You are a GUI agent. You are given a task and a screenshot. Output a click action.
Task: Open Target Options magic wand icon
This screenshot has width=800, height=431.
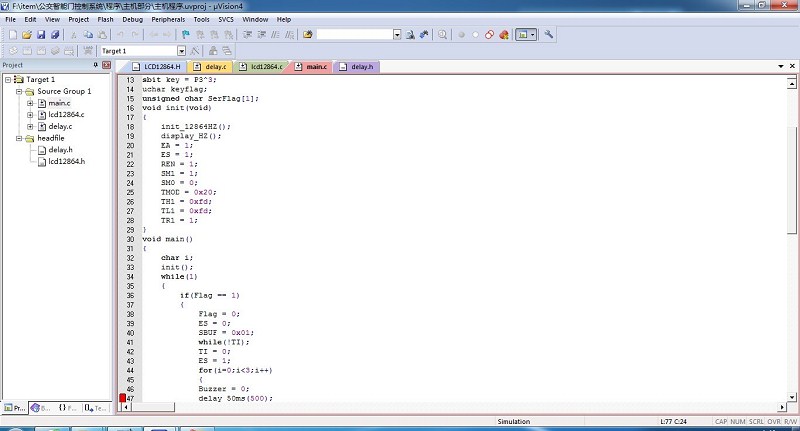pyautogui.click(x=196, y=50)
